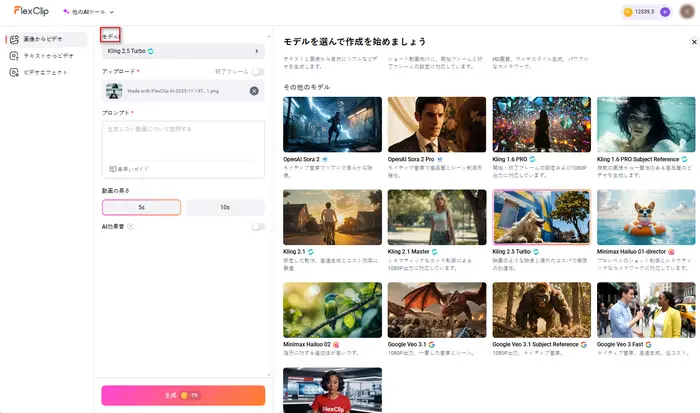The width and height of the screenshot is (700, 413).
Task: Close the model selection panel
Action: (694, 43)
